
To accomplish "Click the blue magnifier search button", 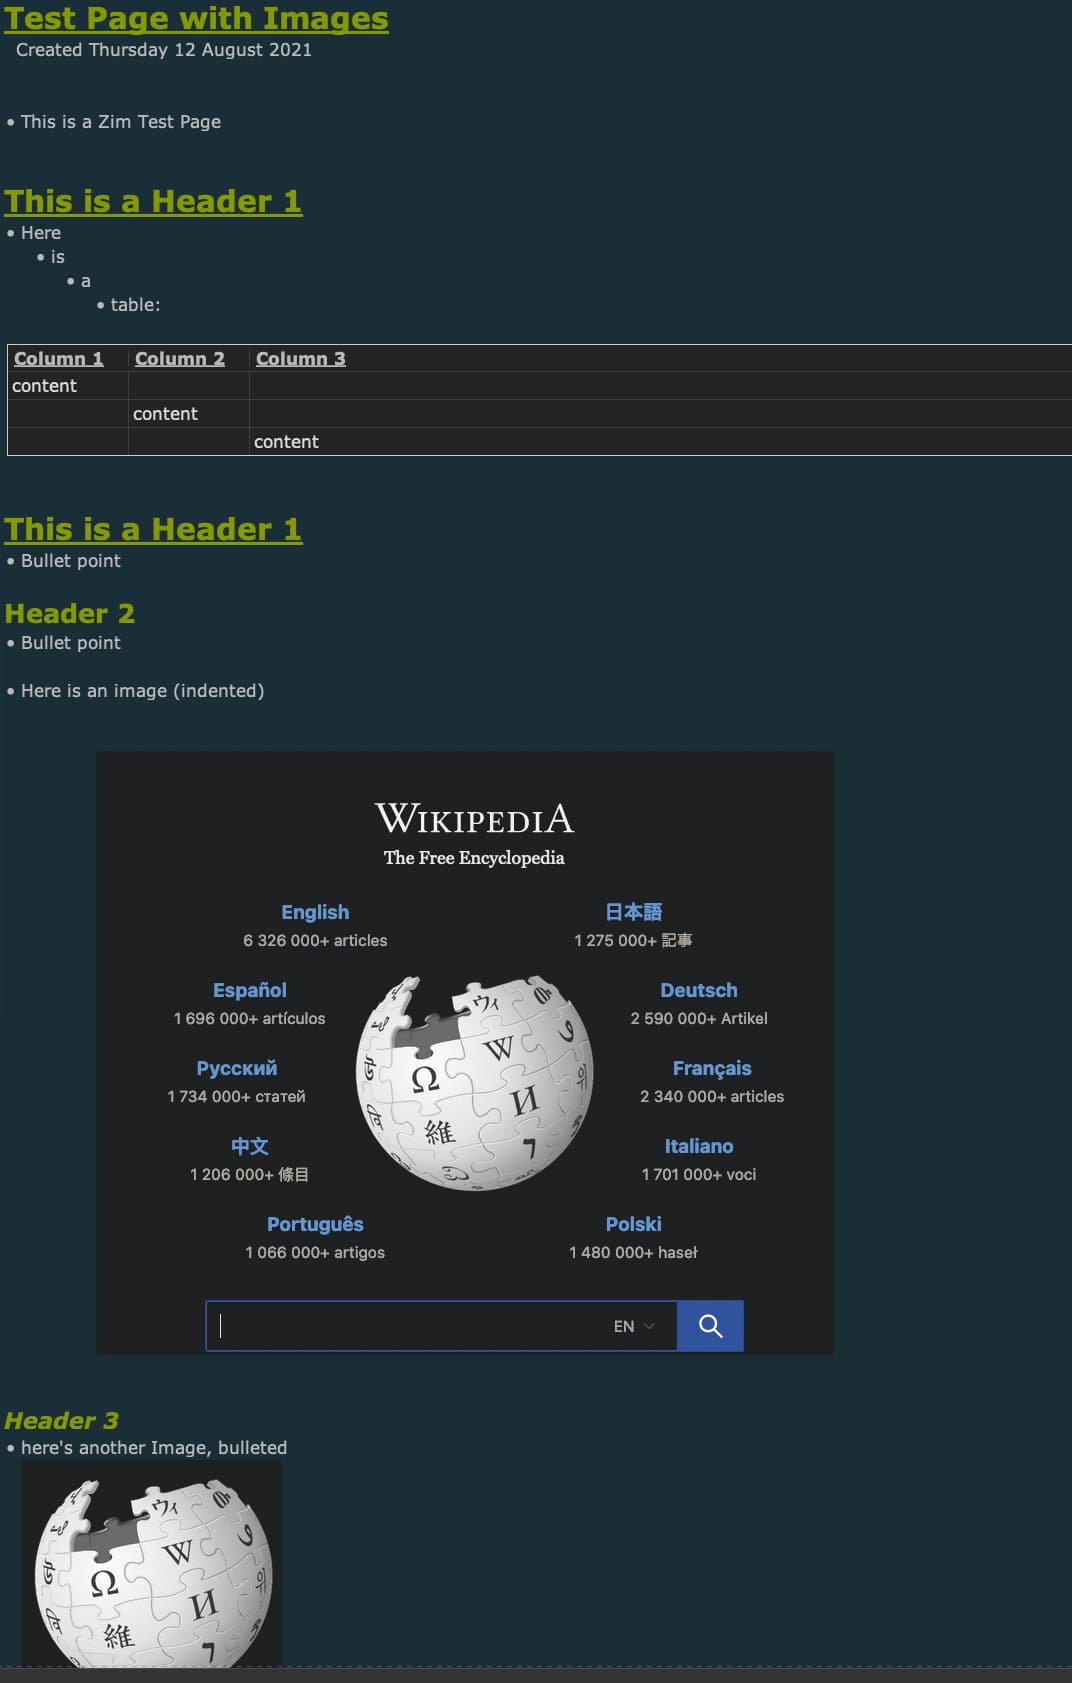I will coord(711,1326).
